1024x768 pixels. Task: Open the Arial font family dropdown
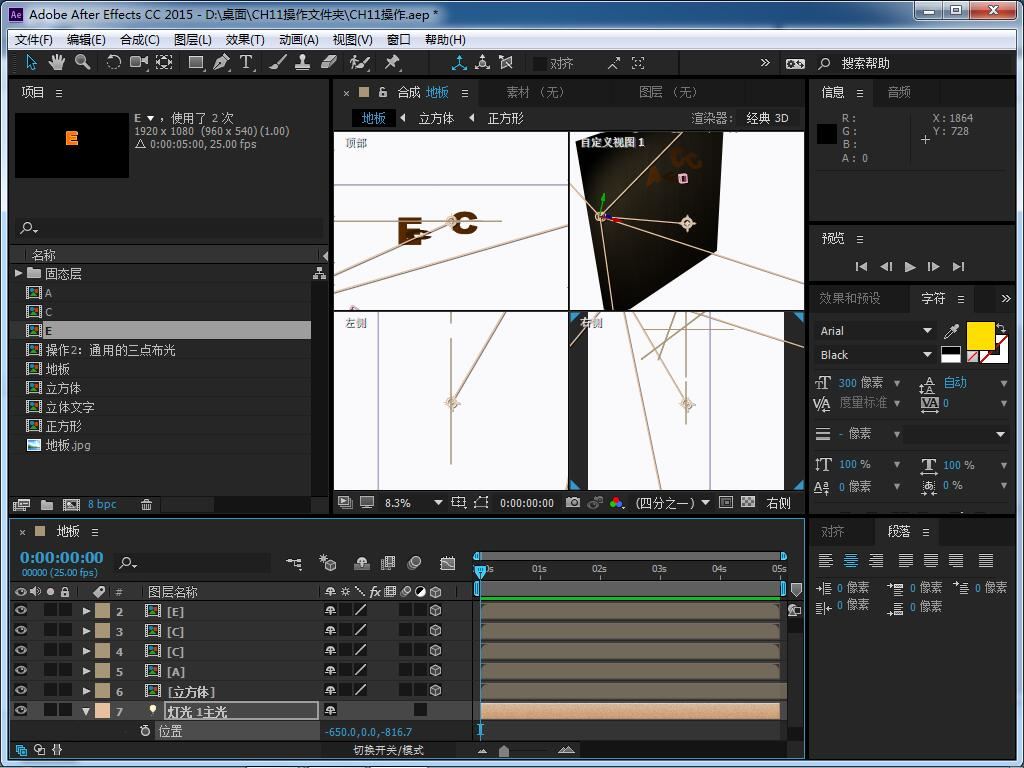point(927,331)
